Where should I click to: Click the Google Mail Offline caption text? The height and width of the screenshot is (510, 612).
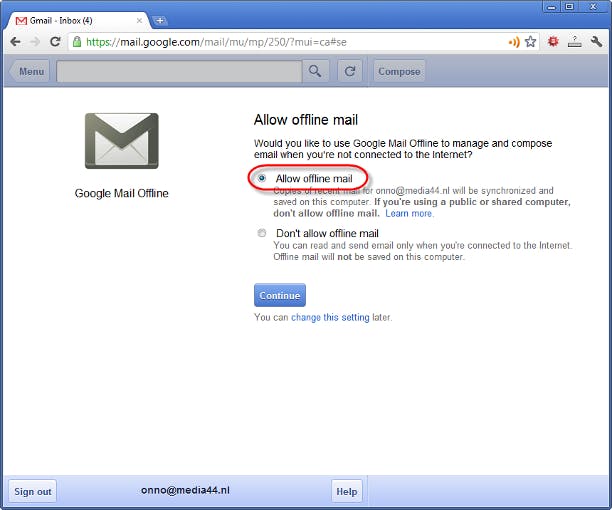(121, 193)
